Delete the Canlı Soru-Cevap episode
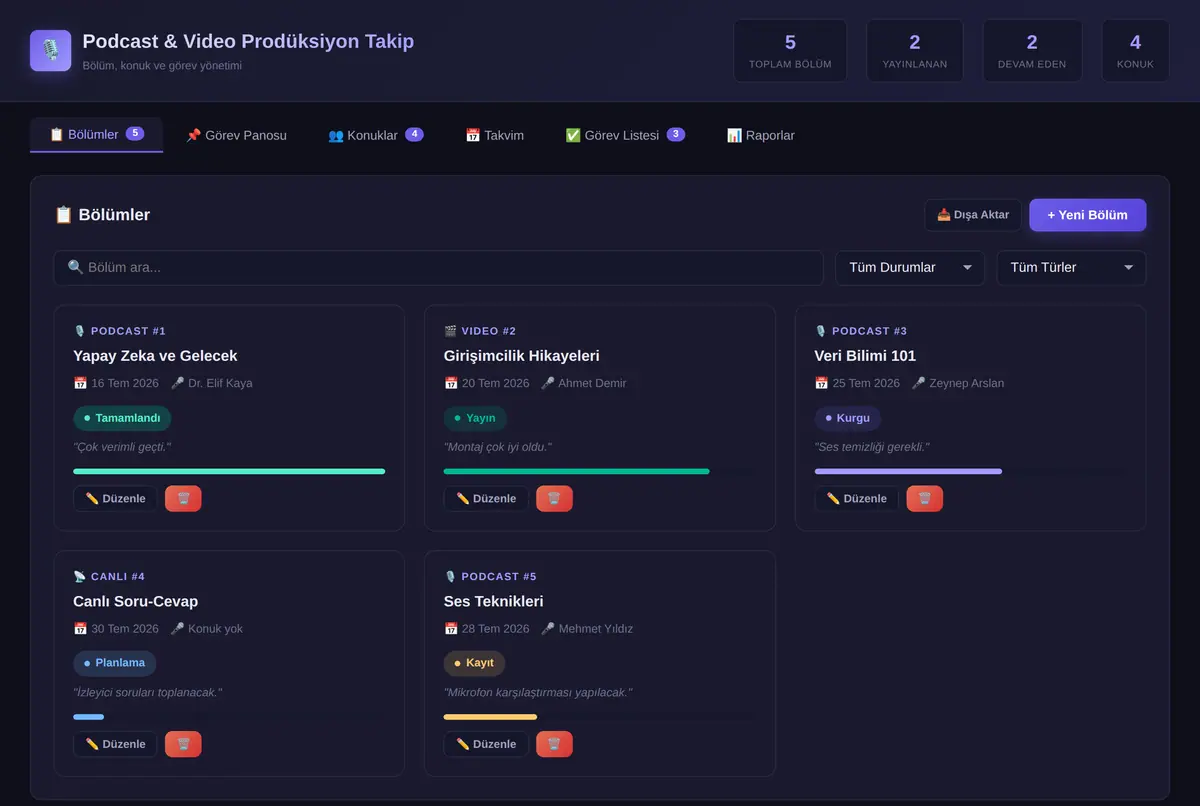The height and width of the screenshot is (806, 1200). 183,744
